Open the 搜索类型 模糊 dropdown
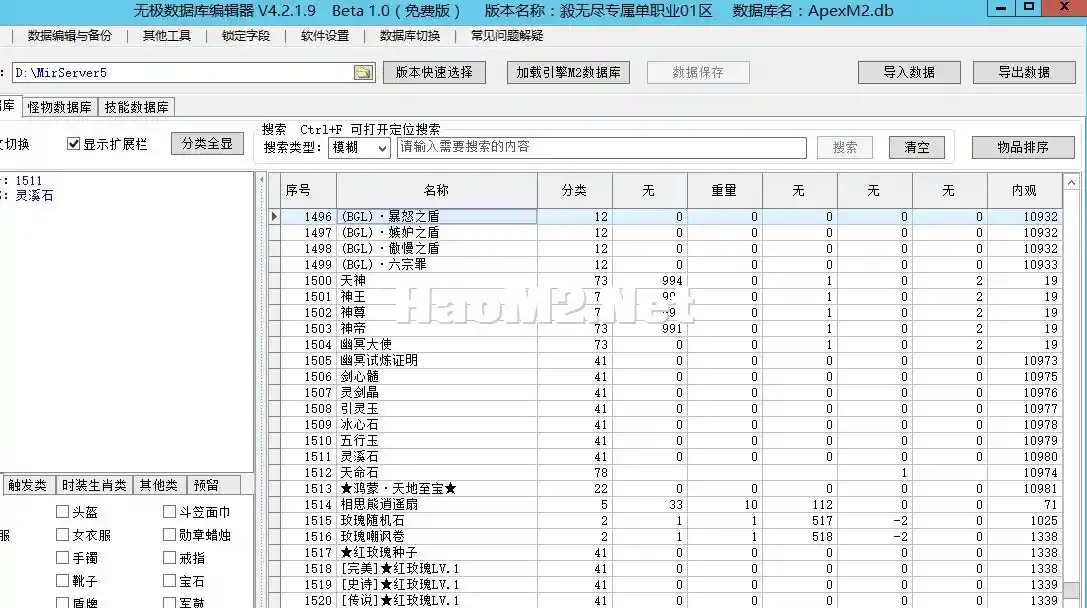The image size is (1087, 608). tap(359, 147)
